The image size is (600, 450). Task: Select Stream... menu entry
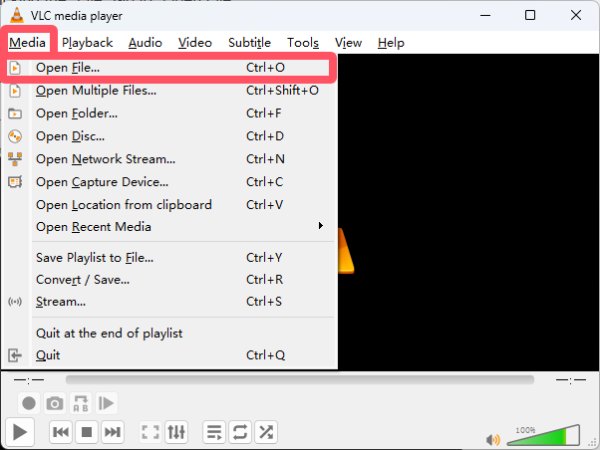[x=169, y=302]
